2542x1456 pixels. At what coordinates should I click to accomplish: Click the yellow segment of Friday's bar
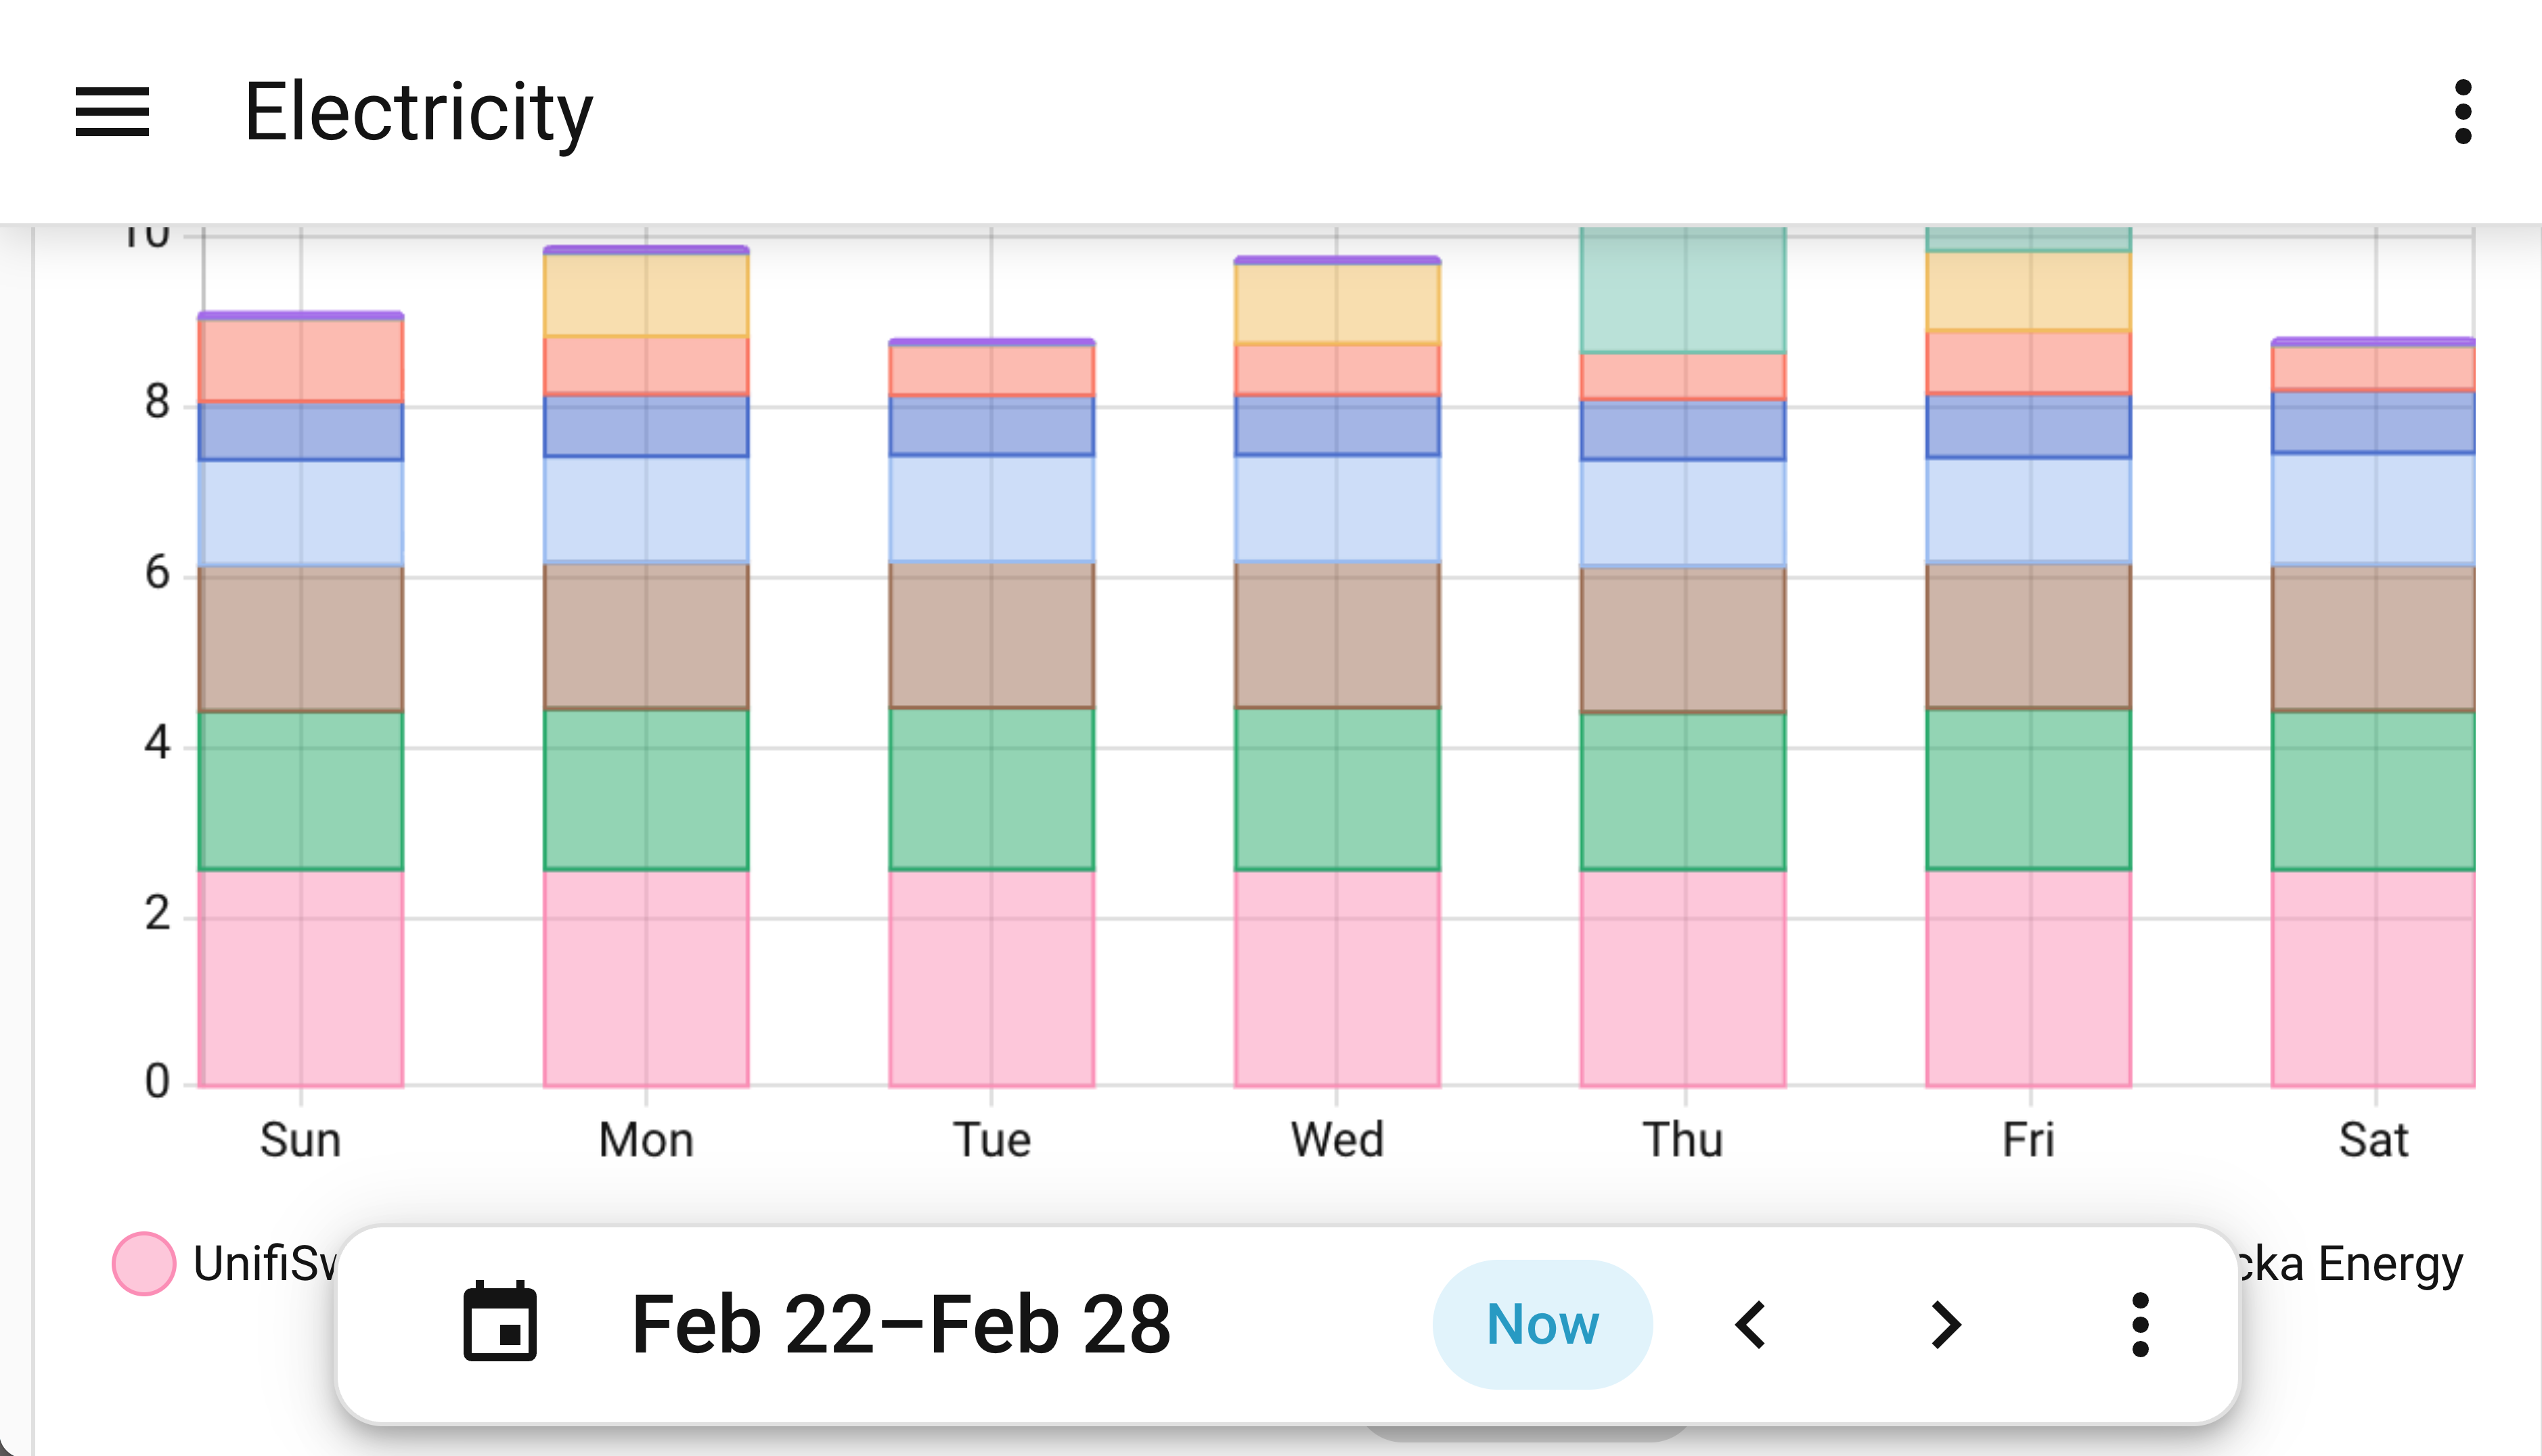click(2028, 290)
